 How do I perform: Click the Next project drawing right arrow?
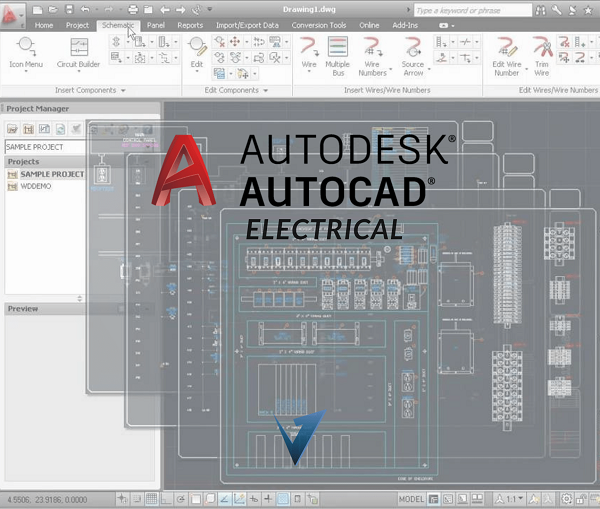[x=181, y=10]
